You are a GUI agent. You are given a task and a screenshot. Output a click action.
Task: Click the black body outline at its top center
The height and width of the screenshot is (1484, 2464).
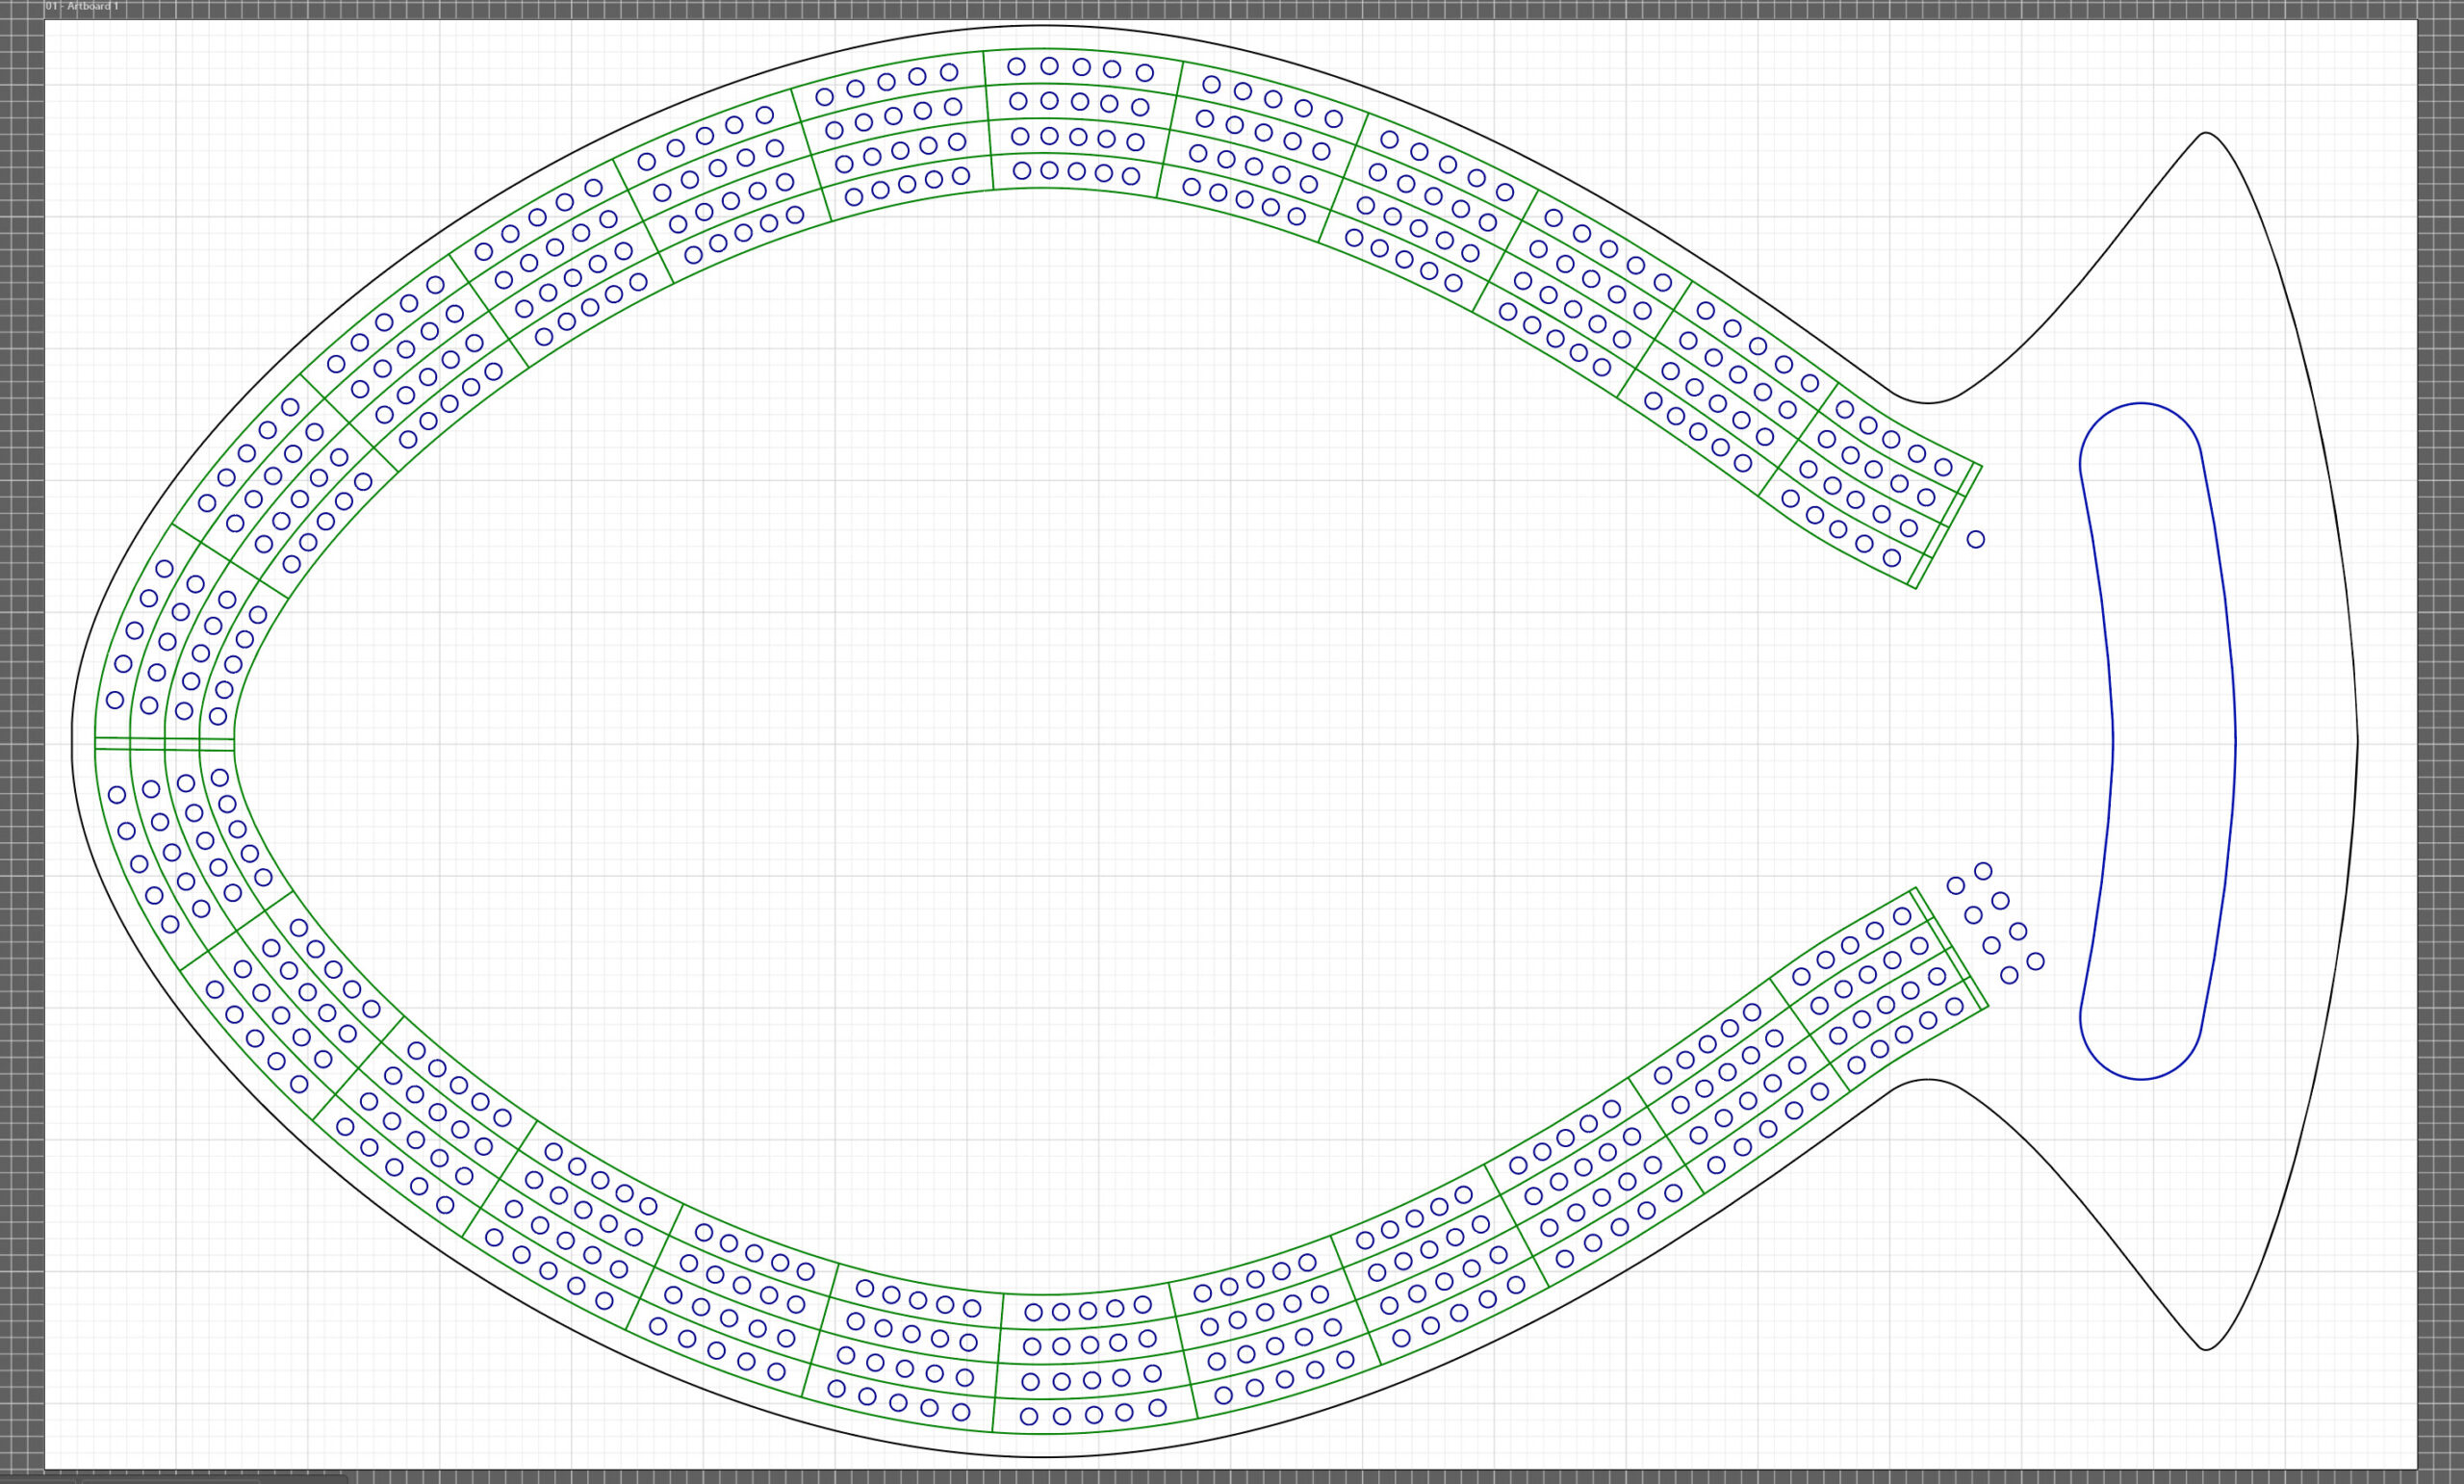(1040, 26)
